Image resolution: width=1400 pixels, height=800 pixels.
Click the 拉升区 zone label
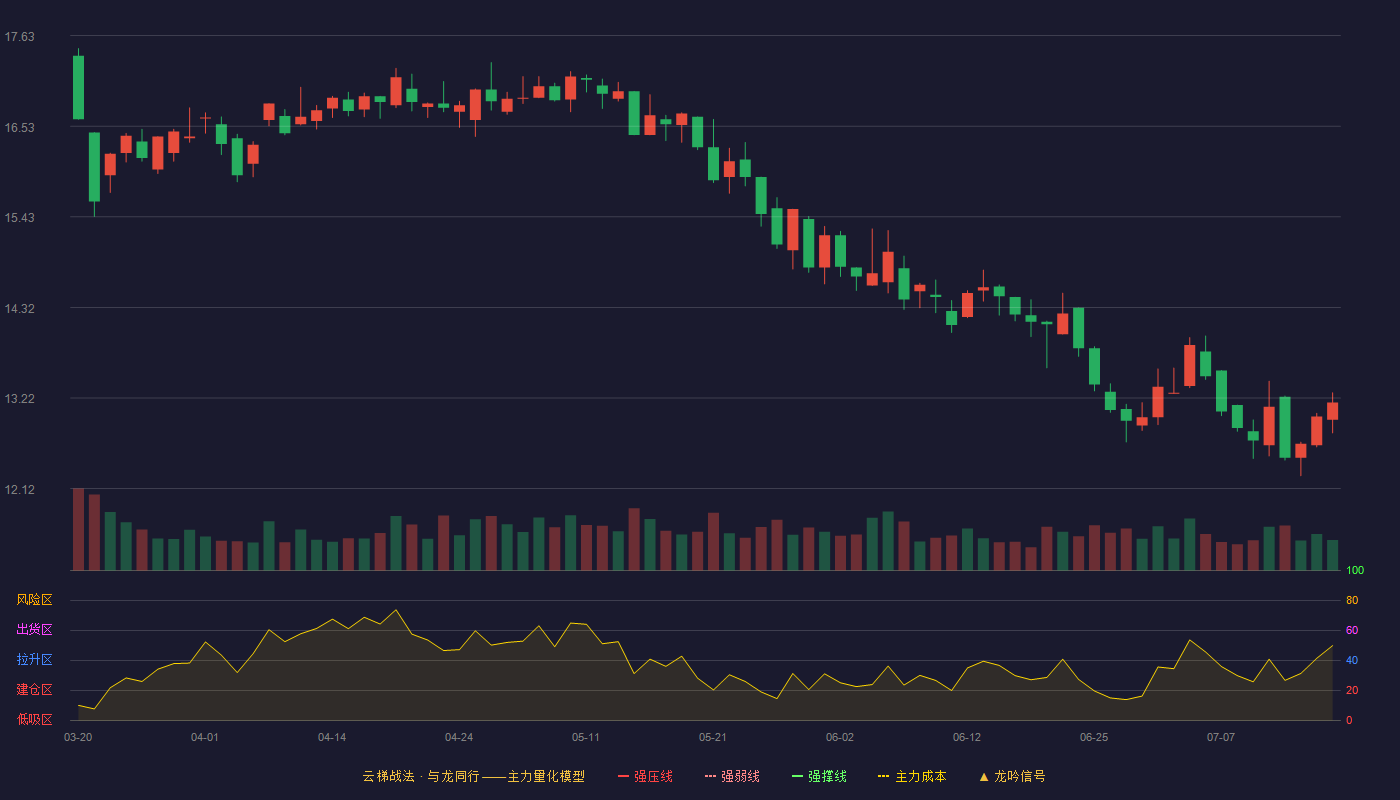(x=34, y=660)
